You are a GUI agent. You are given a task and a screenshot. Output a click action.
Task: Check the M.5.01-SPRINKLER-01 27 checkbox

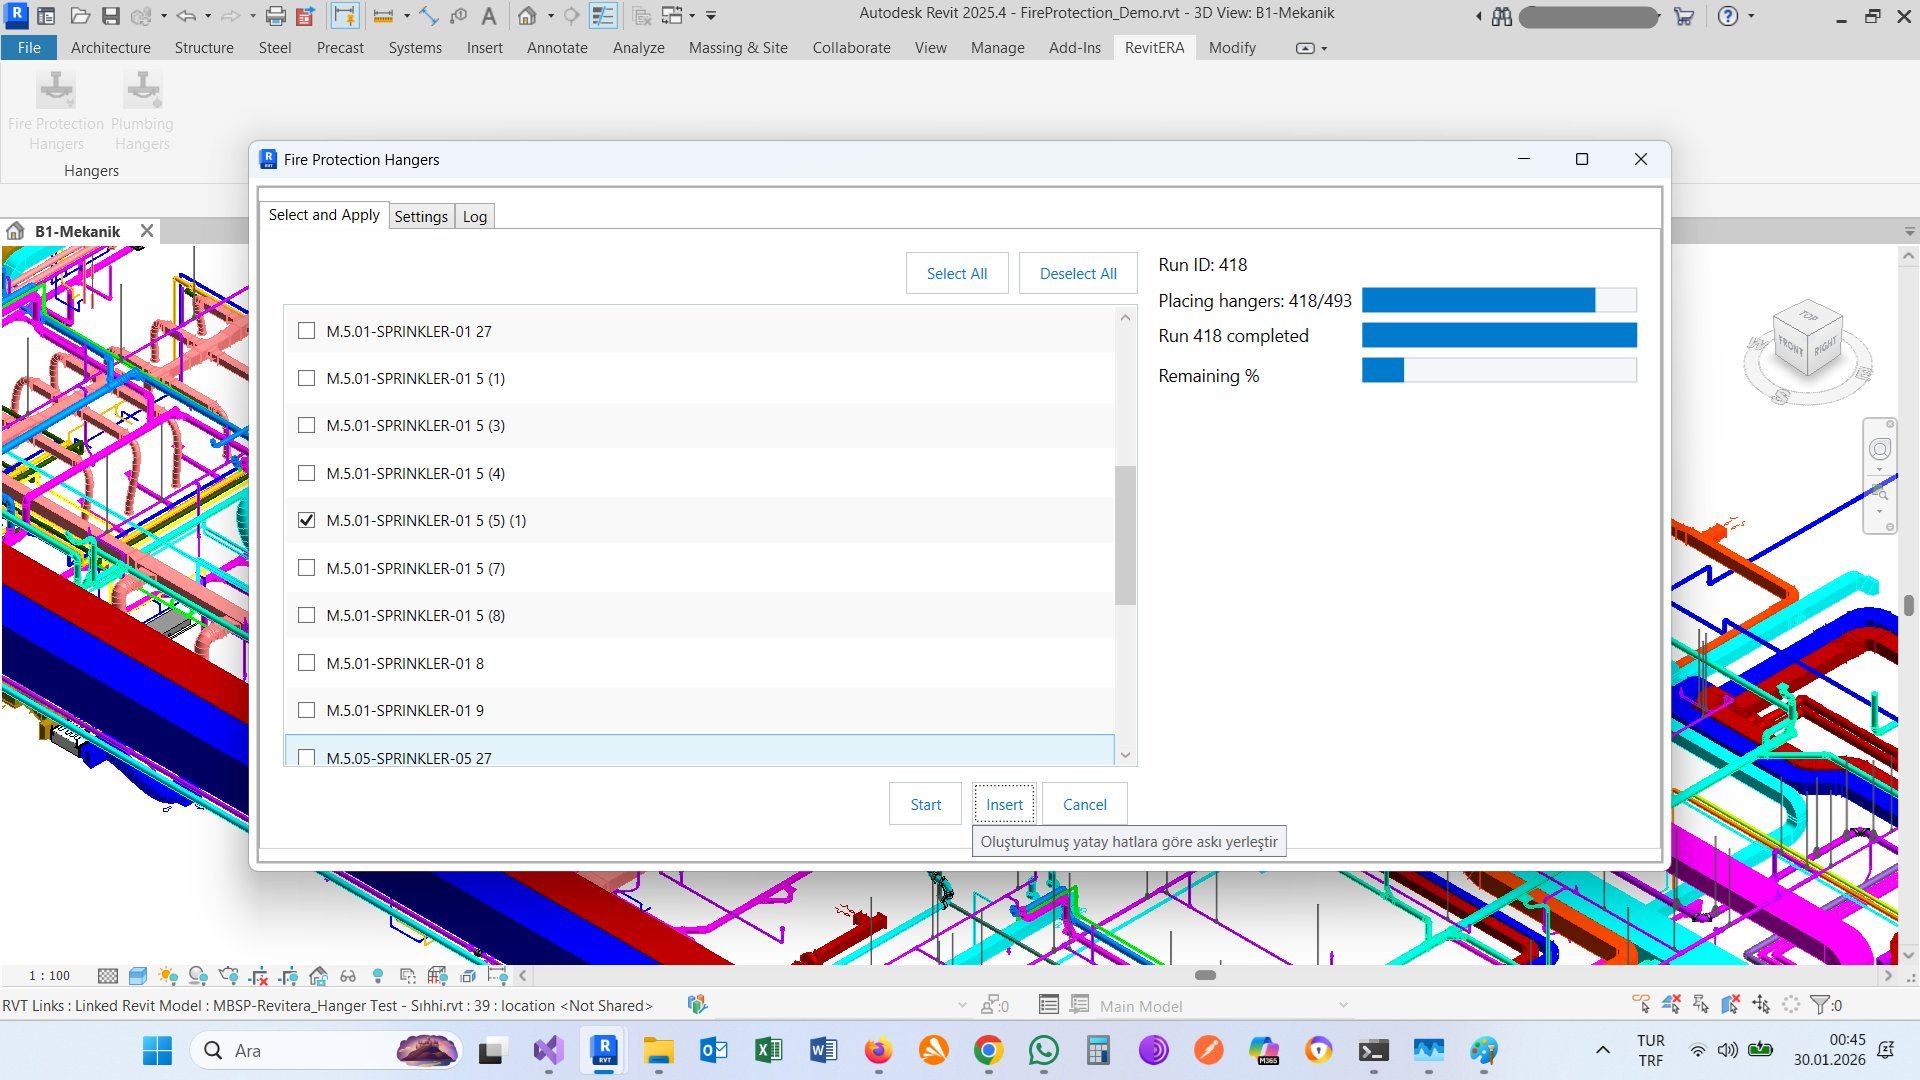tap(307, 331)
